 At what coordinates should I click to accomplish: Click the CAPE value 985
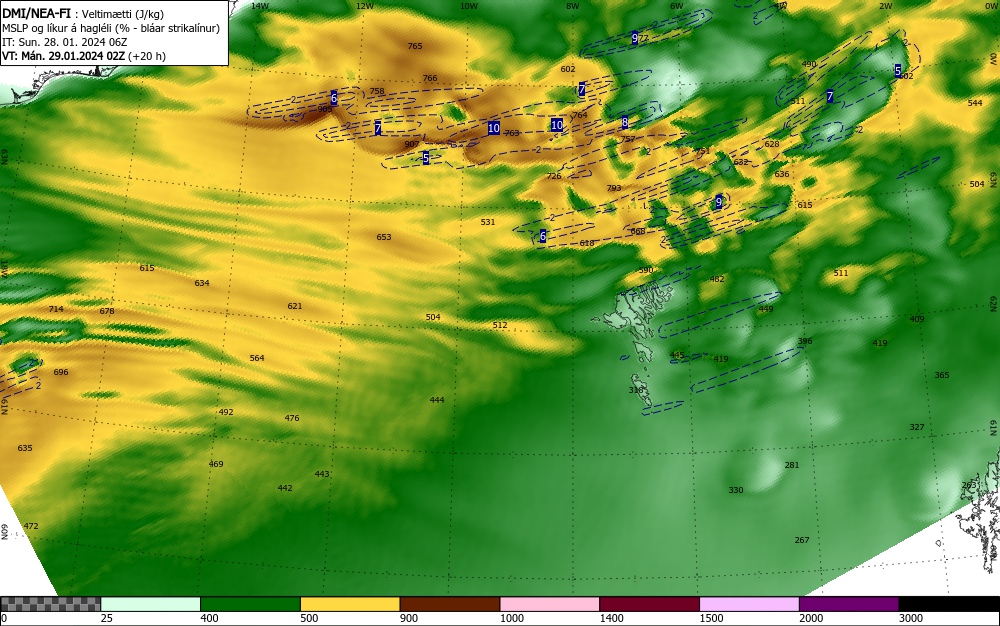[x=325, y=109]
